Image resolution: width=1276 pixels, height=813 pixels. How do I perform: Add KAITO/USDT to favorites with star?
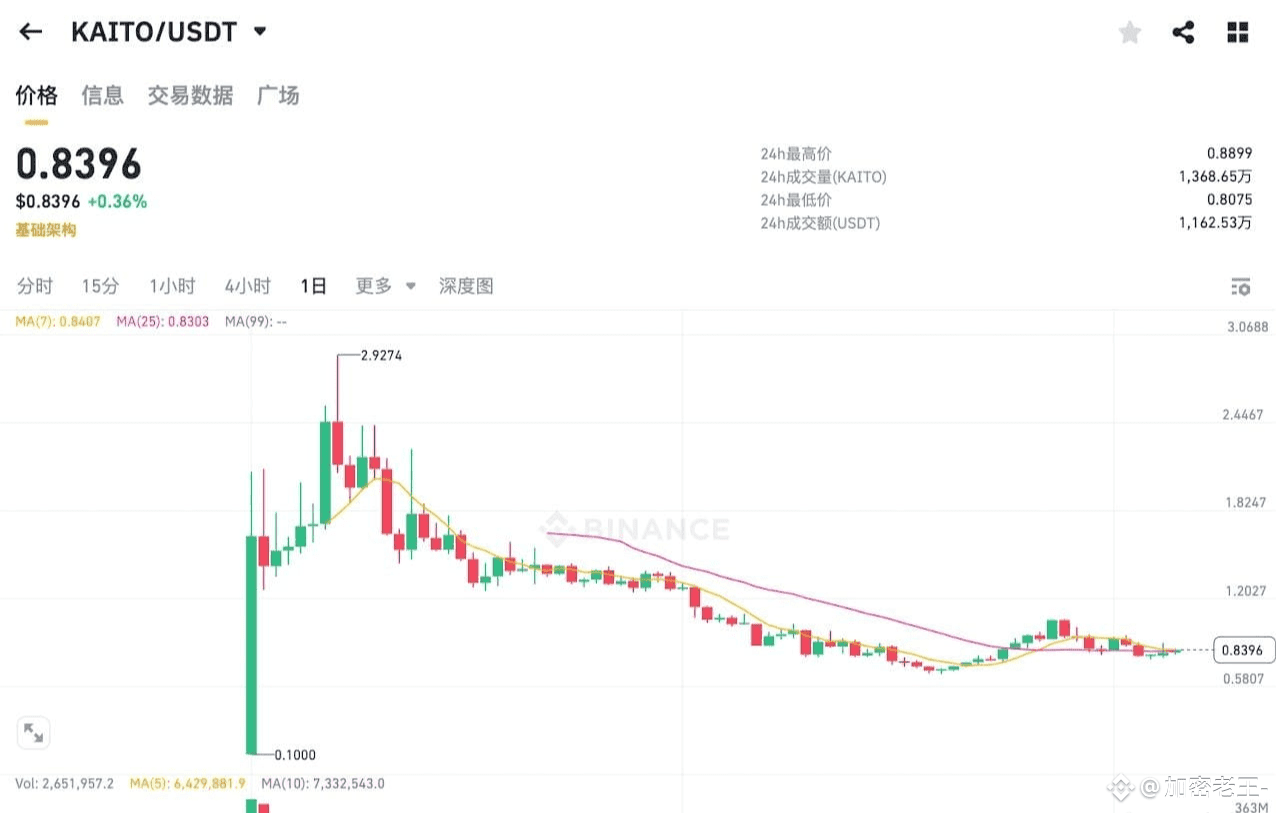click(1130, 33)
